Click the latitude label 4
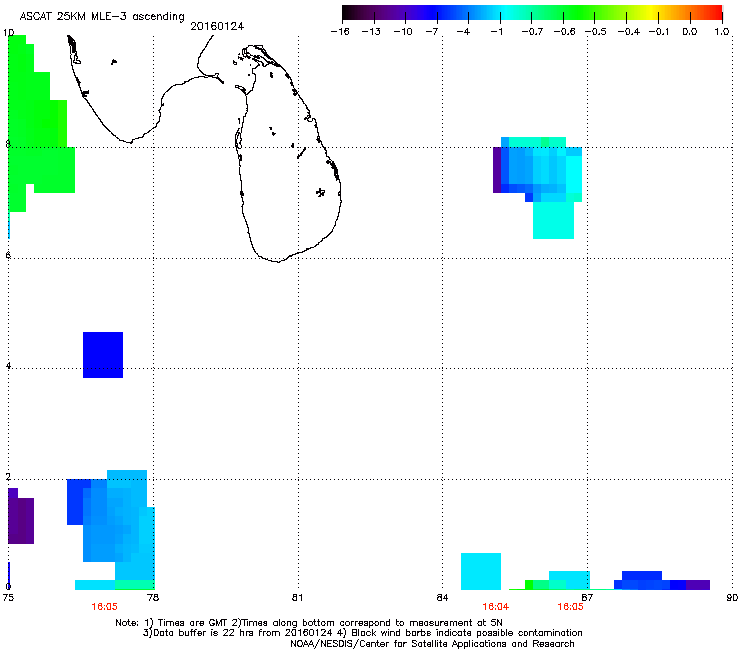The width and height of the screenshot is (740, 650). 8,366
